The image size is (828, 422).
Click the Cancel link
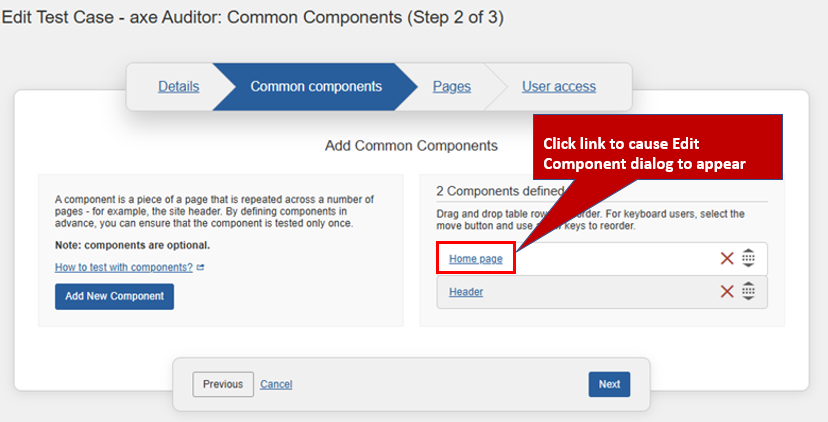pyautogui.click(x=276, y=384)
